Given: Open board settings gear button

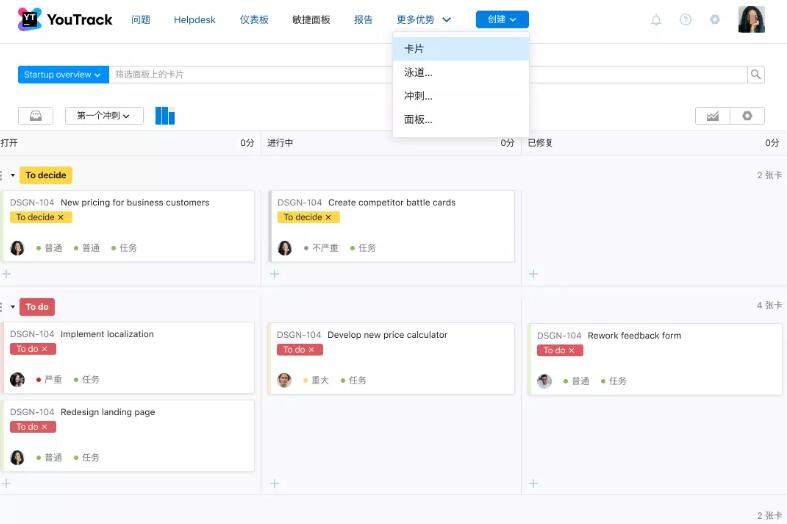Looking at the screenshot, I should (747, 116).
